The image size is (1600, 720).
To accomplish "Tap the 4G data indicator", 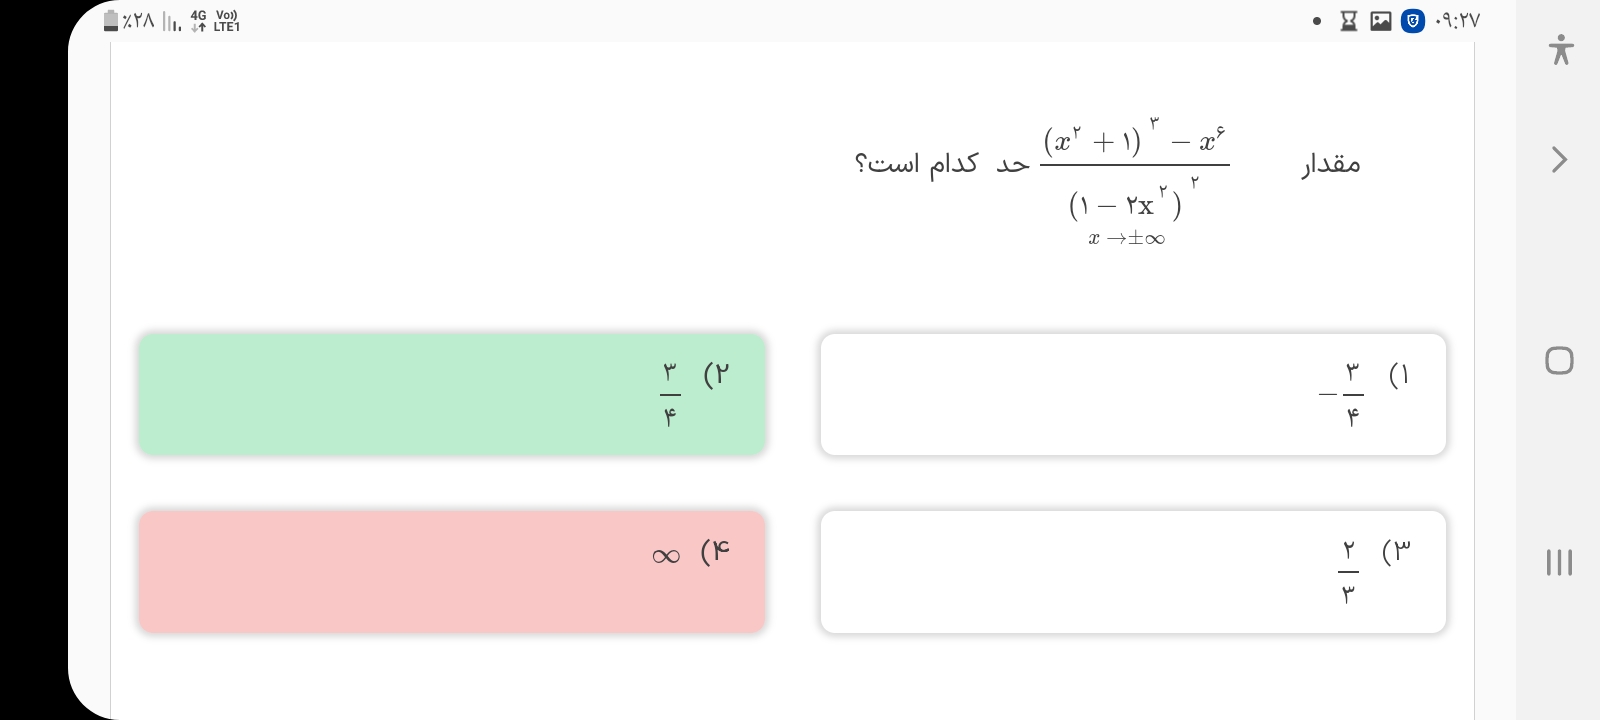I will click(198, 21).
